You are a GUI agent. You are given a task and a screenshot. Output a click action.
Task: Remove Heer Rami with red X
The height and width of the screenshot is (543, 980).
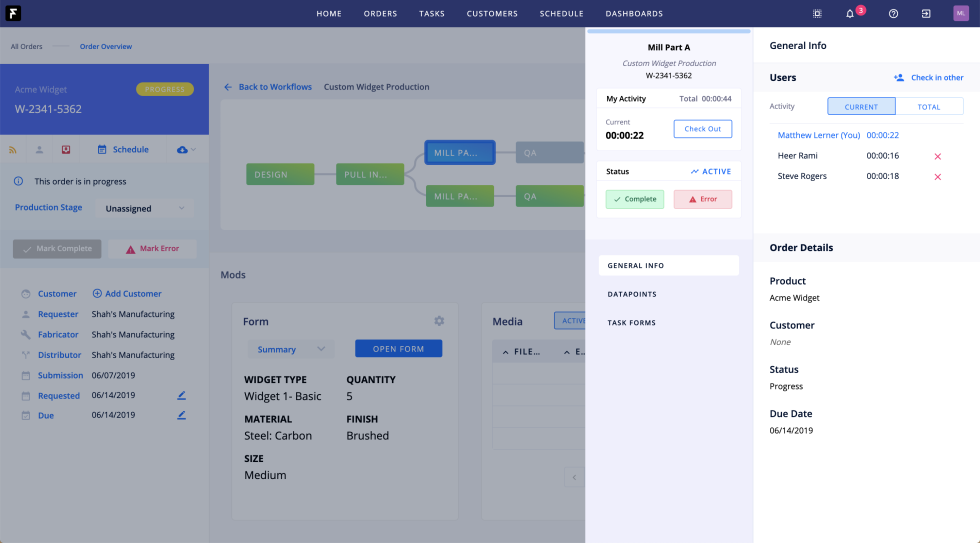[x=937, y=157]
